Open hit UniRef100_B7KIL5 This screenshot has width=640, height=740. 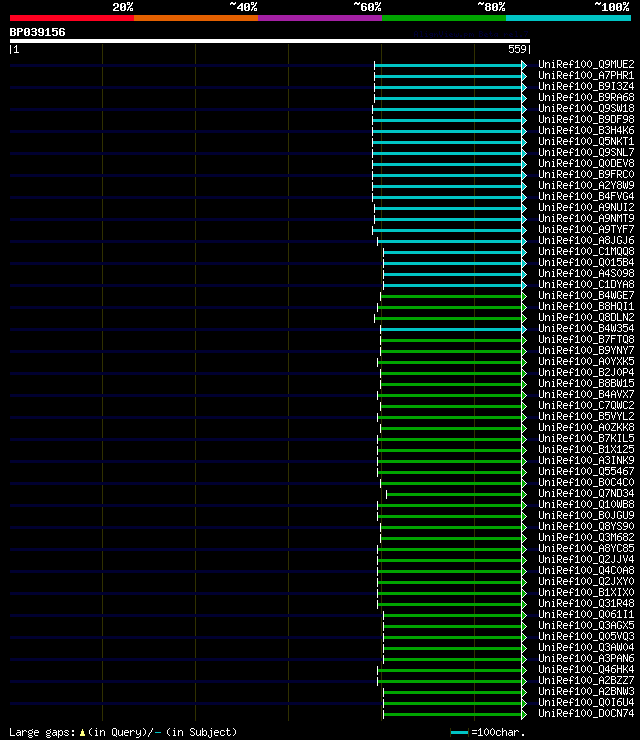pos(586,438)
